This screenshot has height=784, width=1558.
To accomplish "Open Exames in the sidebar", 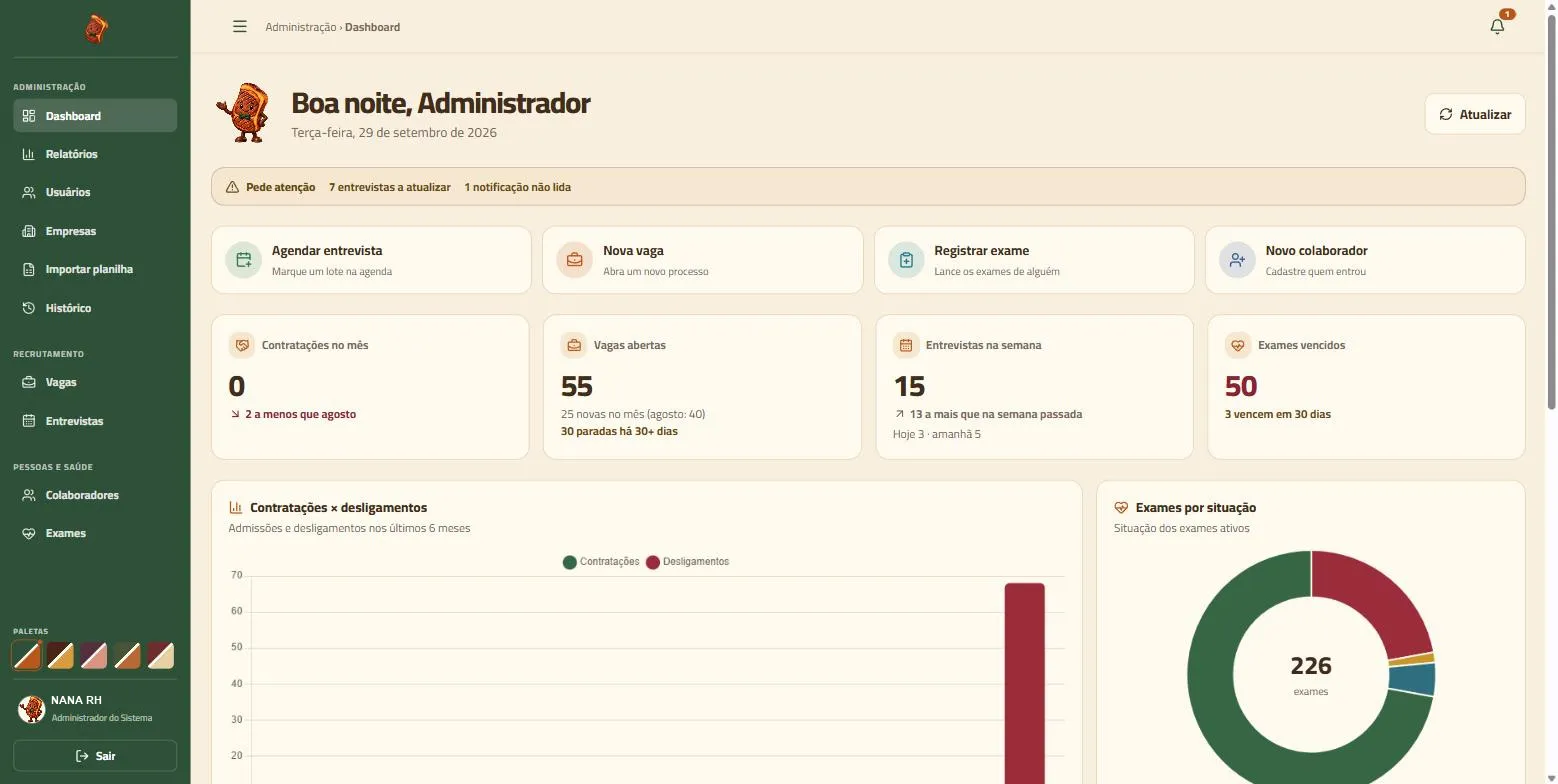I will coord(95,533).
